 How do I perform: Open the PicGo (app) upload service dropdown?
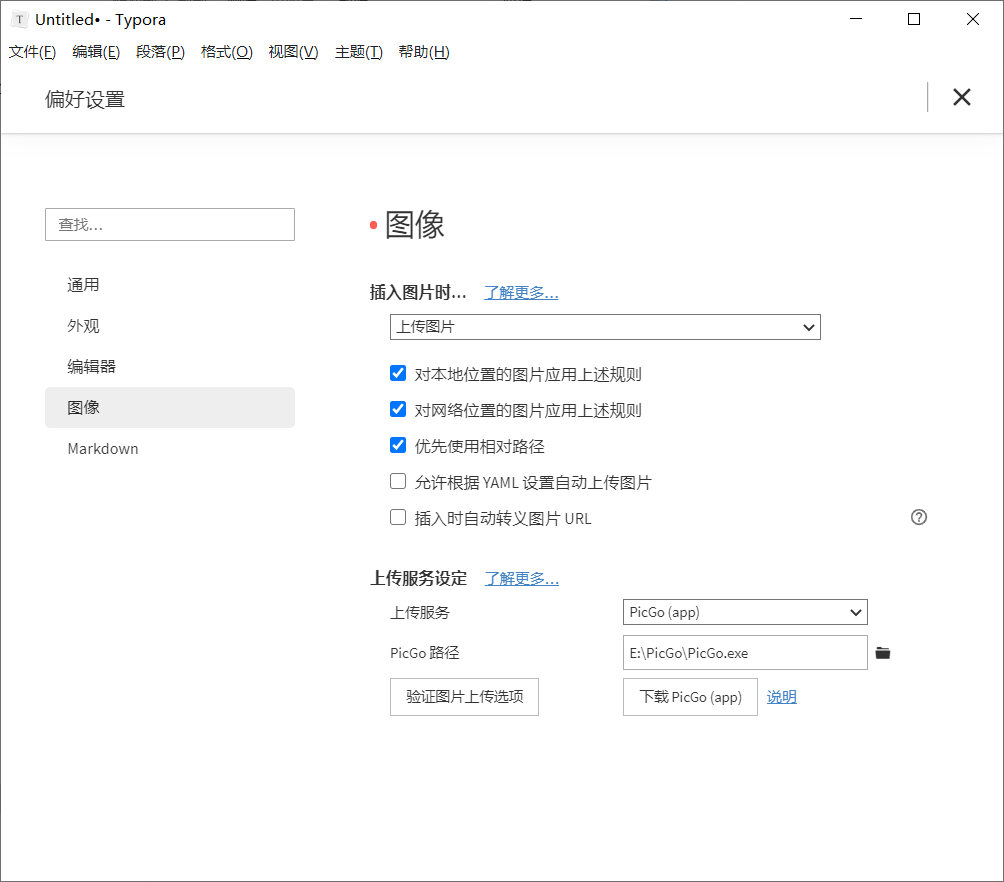coord(745,612)
